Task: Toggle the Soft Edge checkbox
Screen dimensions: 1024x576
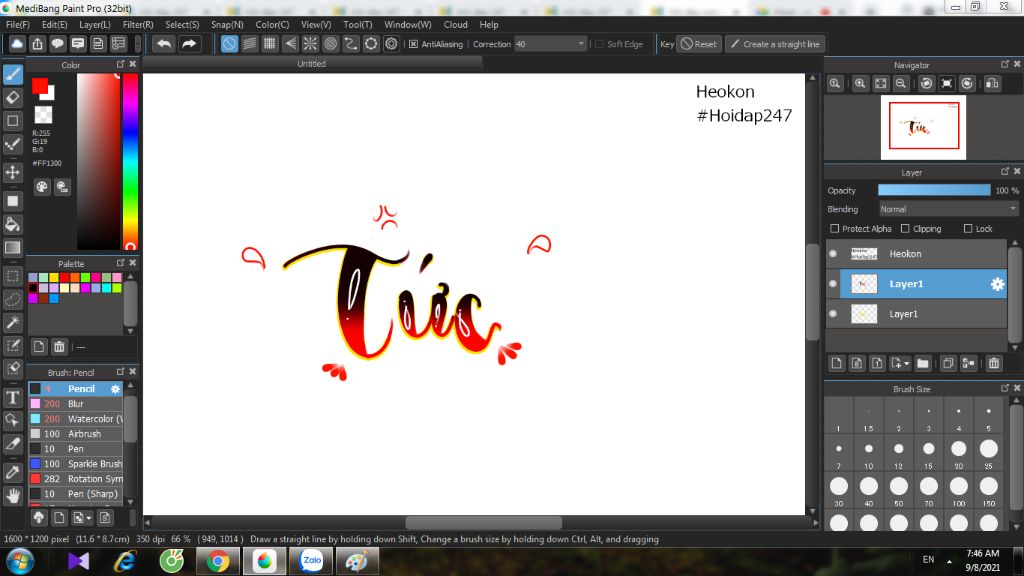Action: tap(599, 44)
